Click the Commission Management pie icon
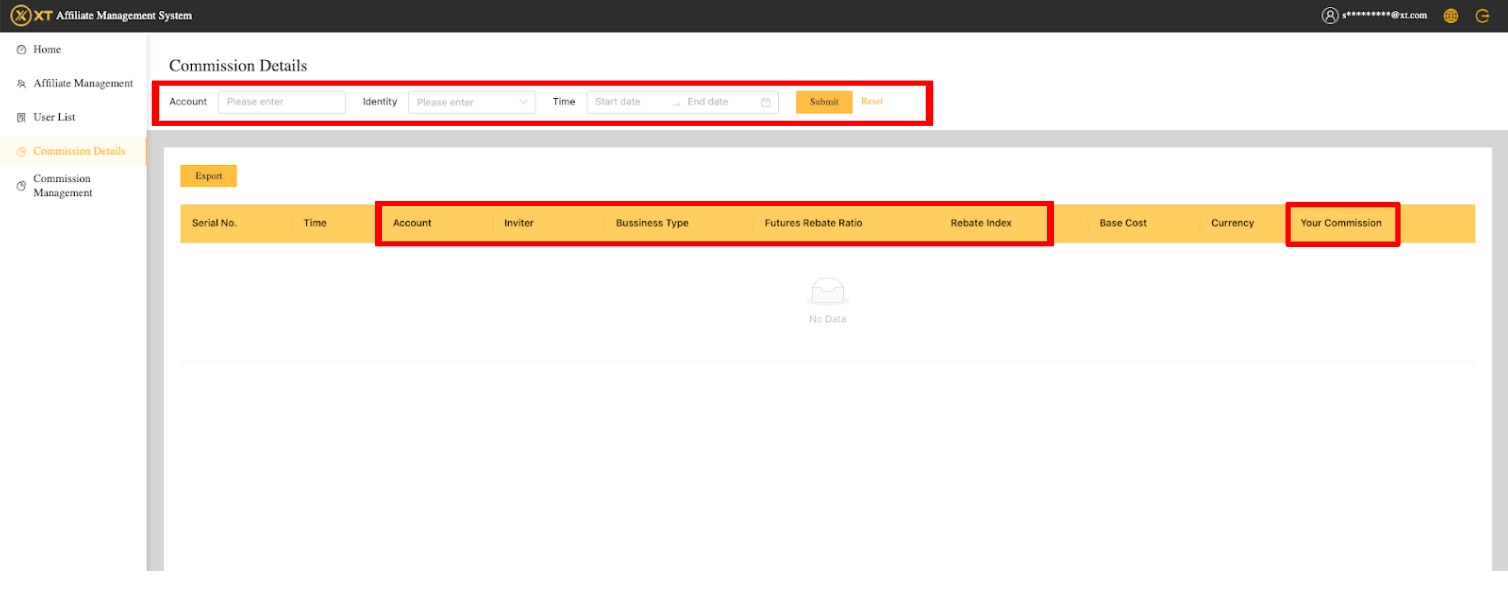 click(x=21, y=186)
